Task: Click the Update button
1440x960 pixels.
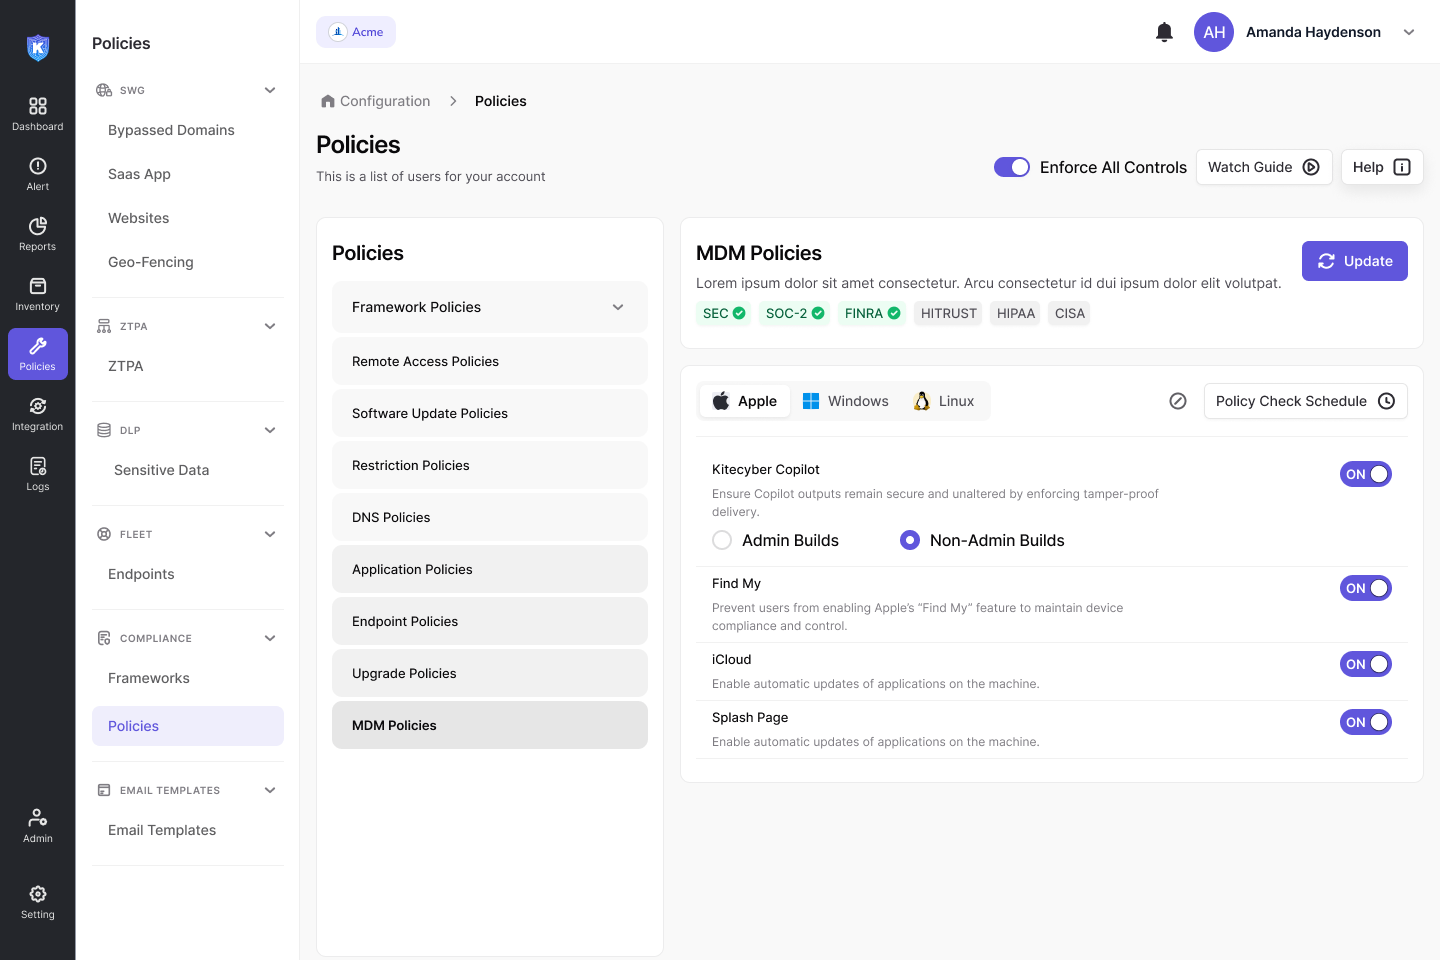Action: click(1354, 261)
